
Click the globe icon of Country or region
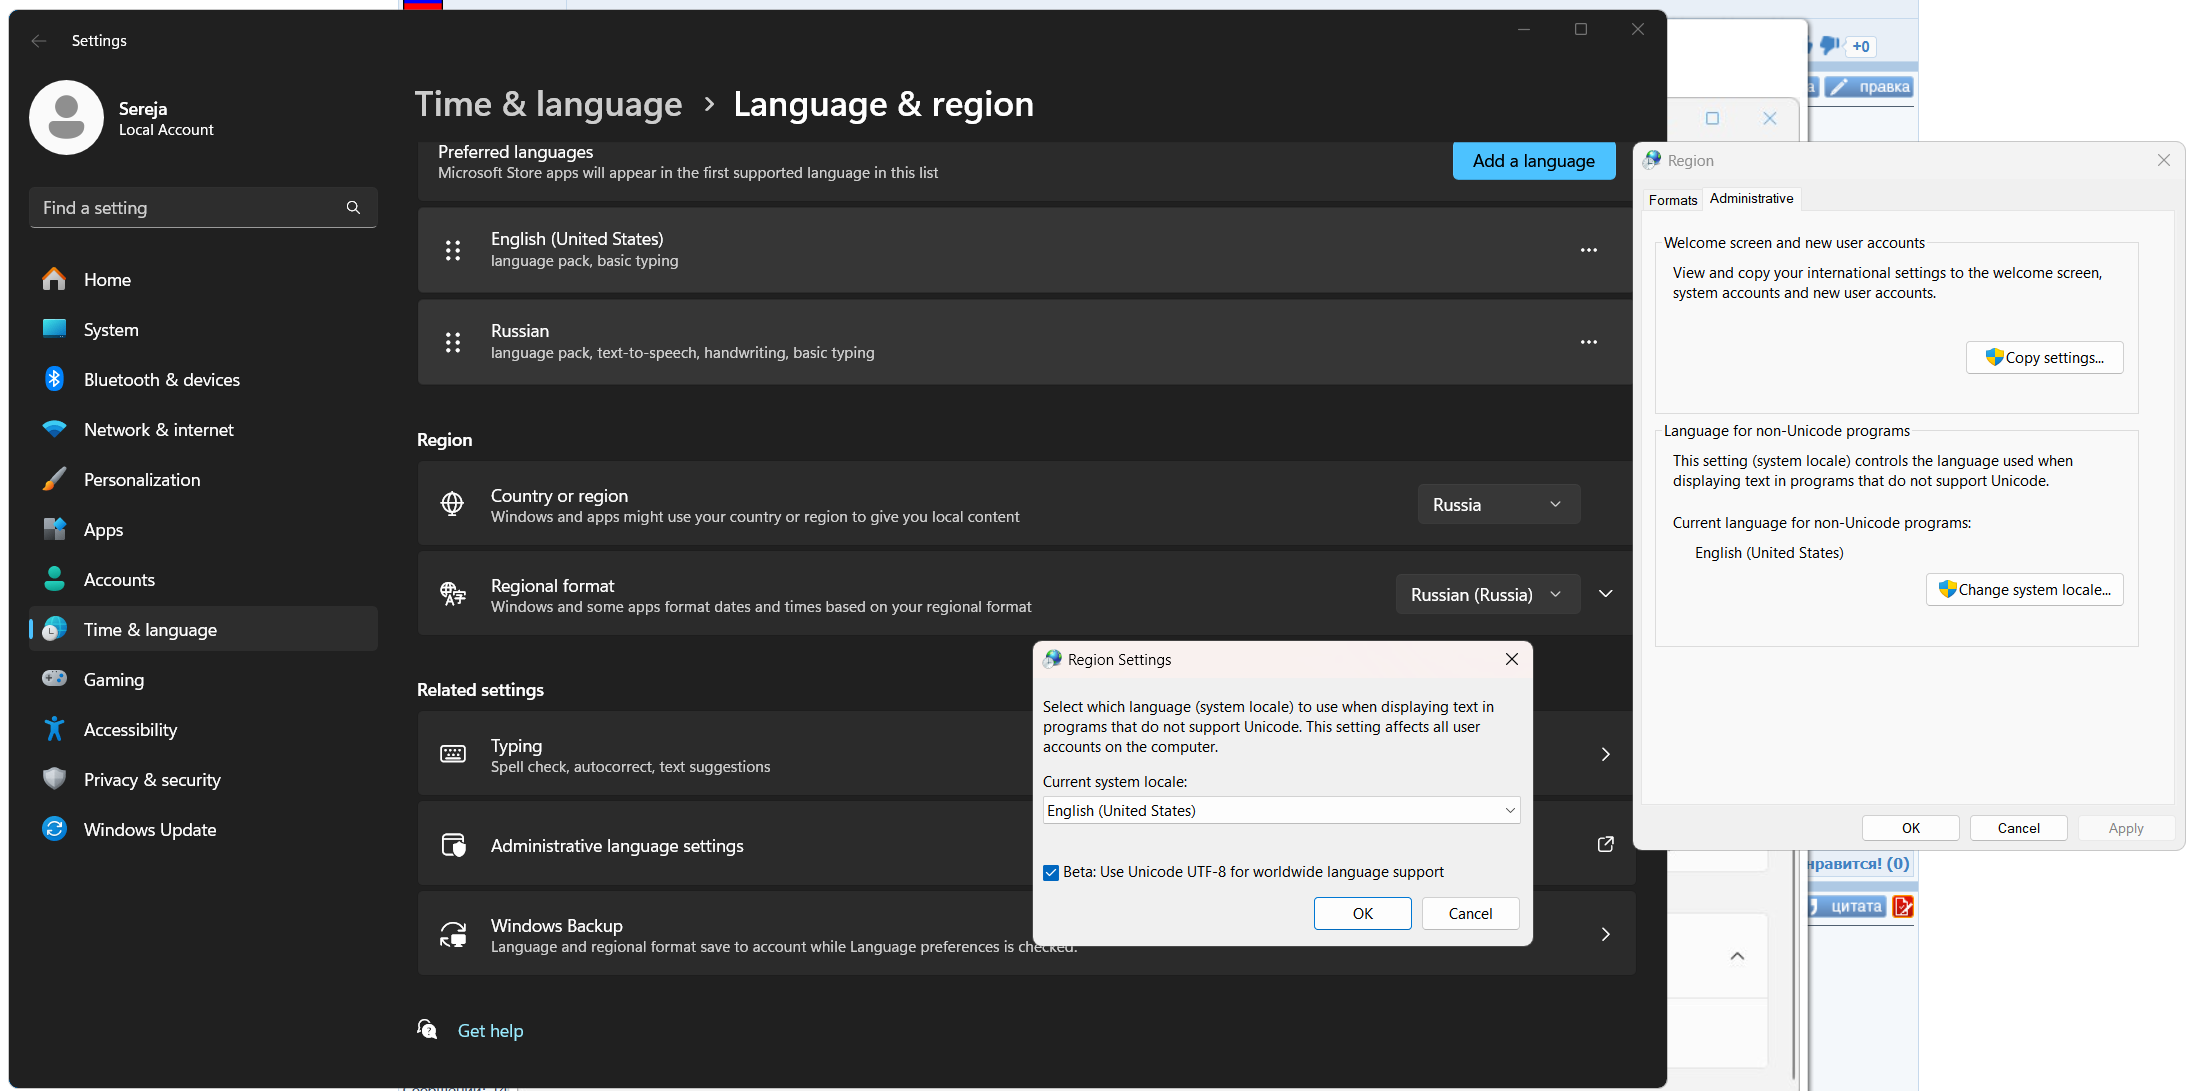click(x=453, y=504)
